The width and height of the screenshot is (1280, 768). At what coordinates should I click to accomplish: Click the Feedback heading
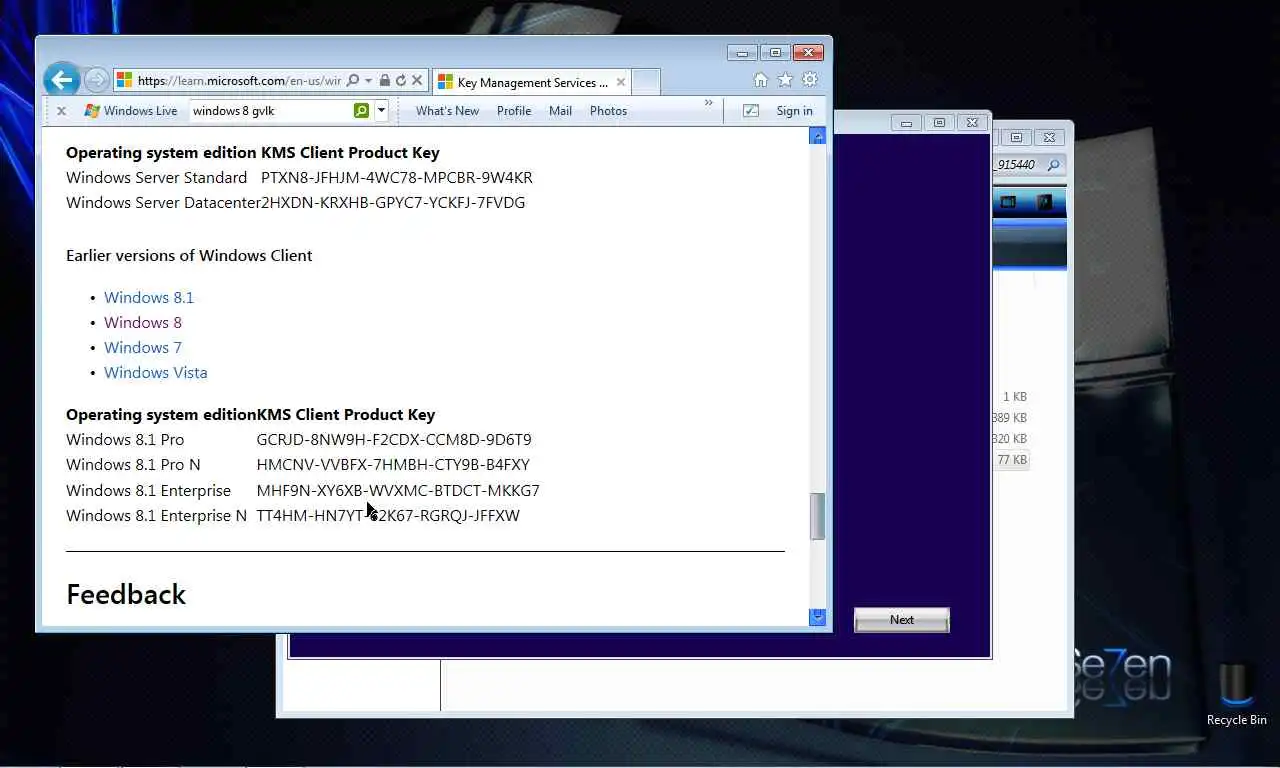[x=126, y=594]
